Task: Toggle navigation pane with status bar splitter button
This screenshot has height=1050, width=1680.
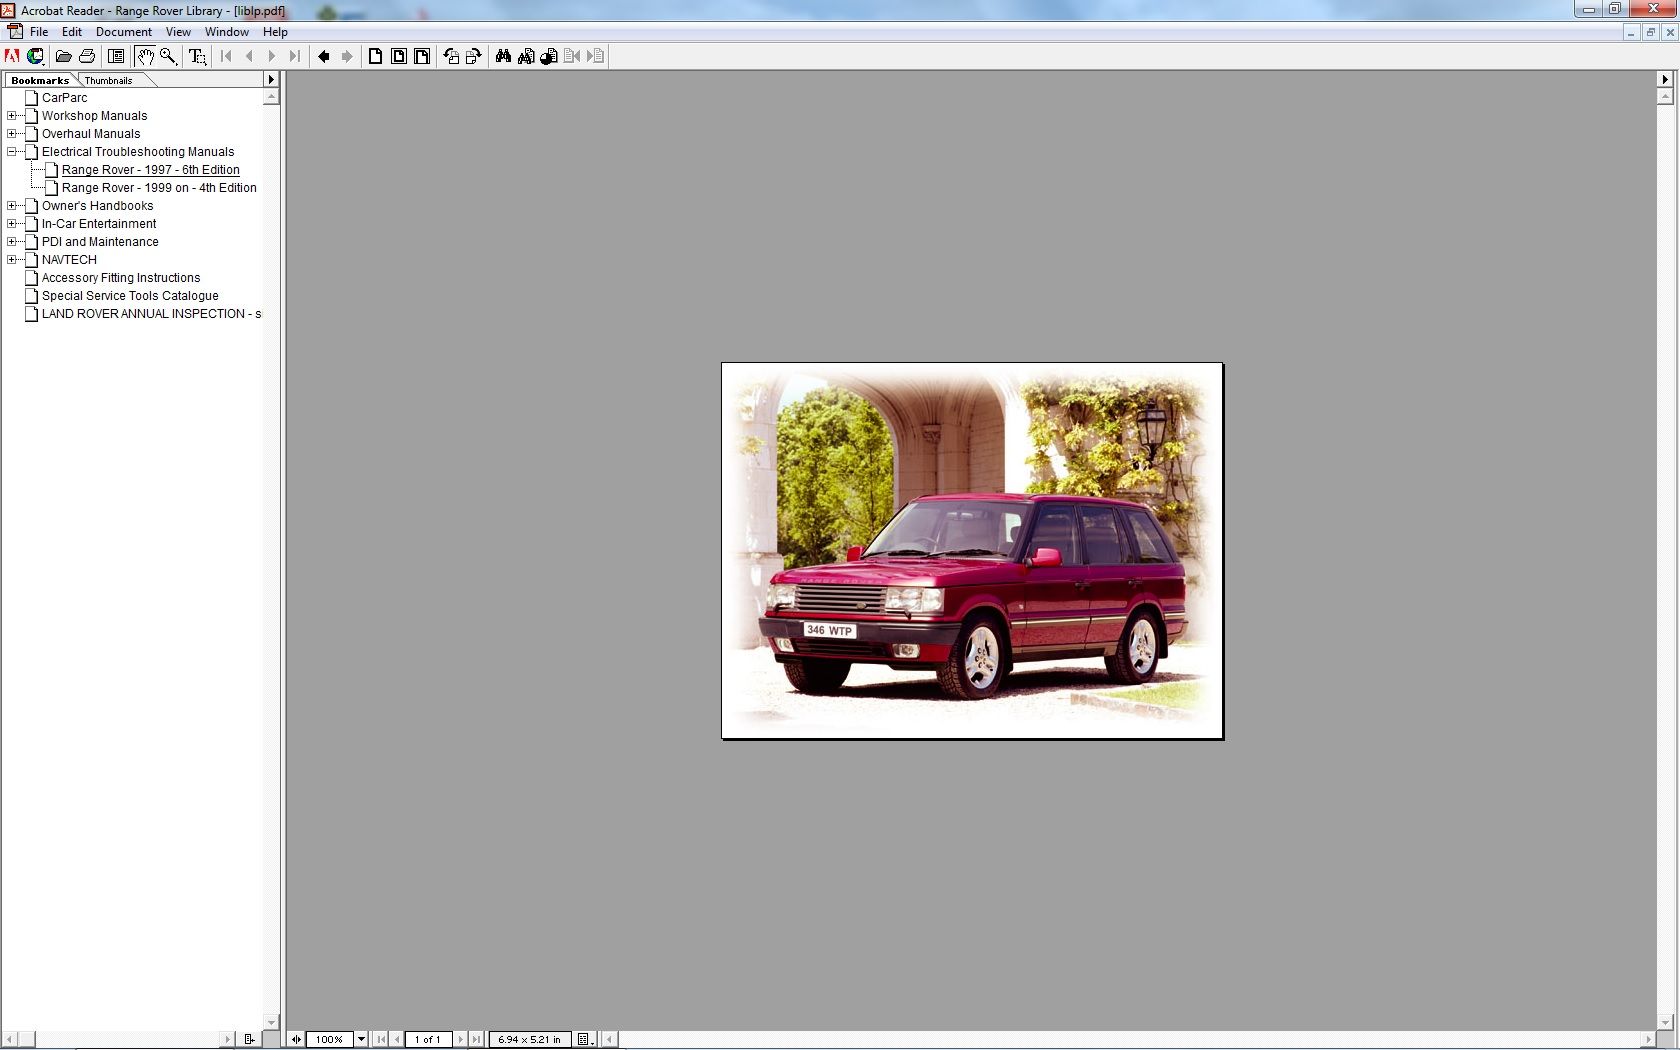Action: pos(296,1039)
